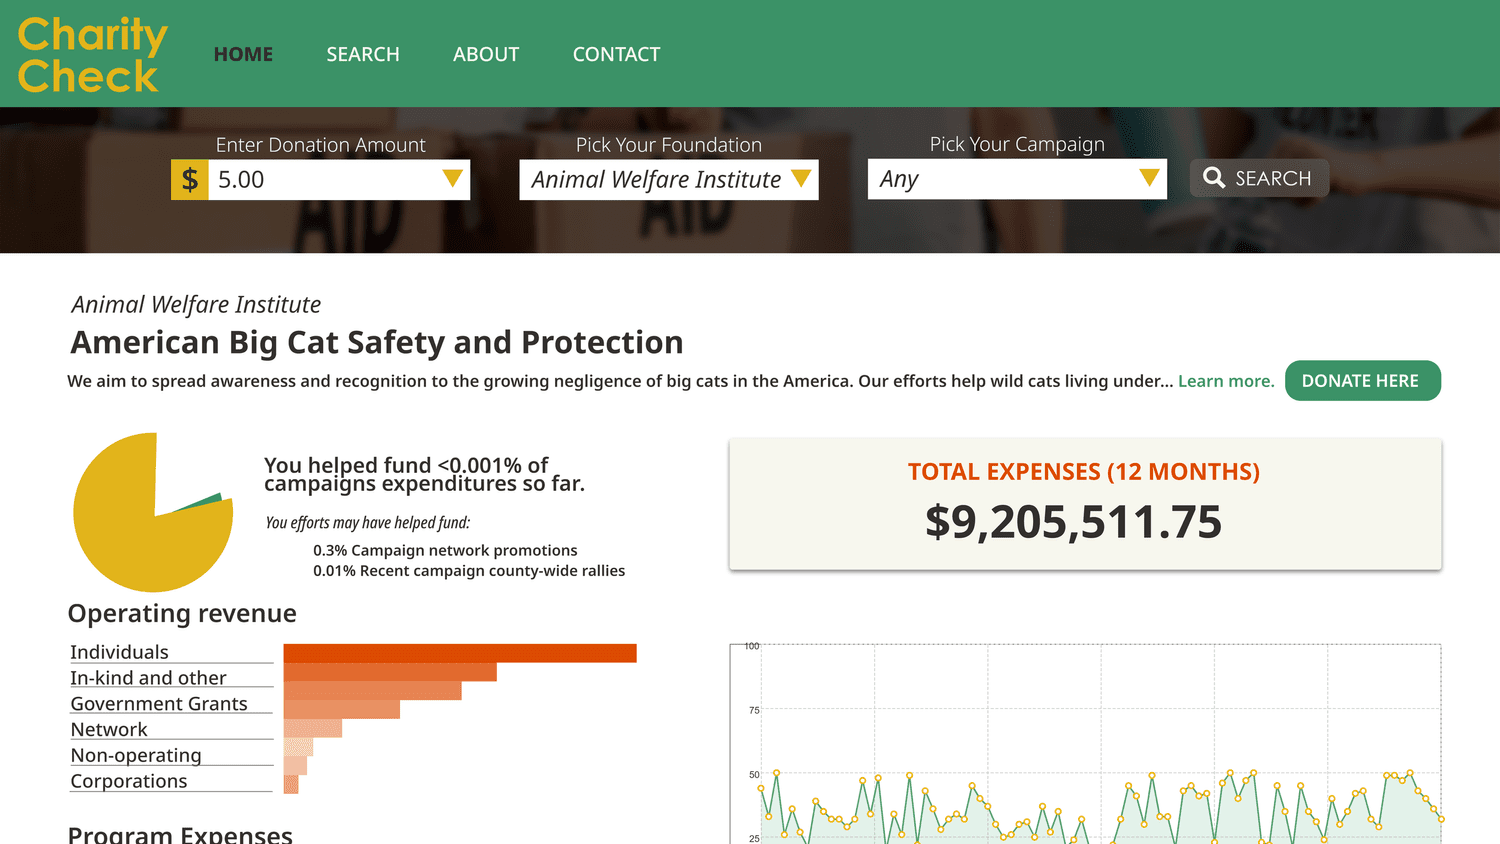Expand the donation amount dropdown arrow
Viewport: 1500px width, 844px height.
pyautogui.click(x=452, y=179)
